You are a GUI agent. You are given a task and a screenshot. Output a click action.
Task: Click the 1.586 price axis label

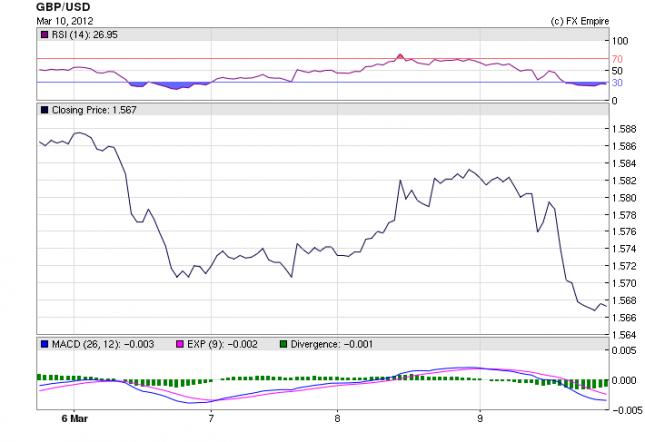[624, 146]
